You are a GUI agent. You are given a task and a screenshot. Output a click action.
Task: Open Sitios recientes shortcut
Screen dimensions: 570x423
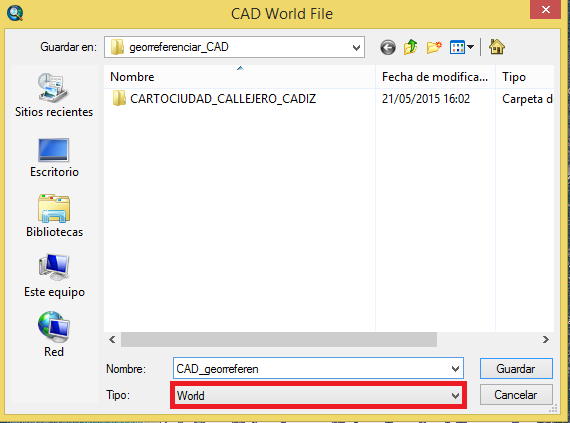point(54,95)
